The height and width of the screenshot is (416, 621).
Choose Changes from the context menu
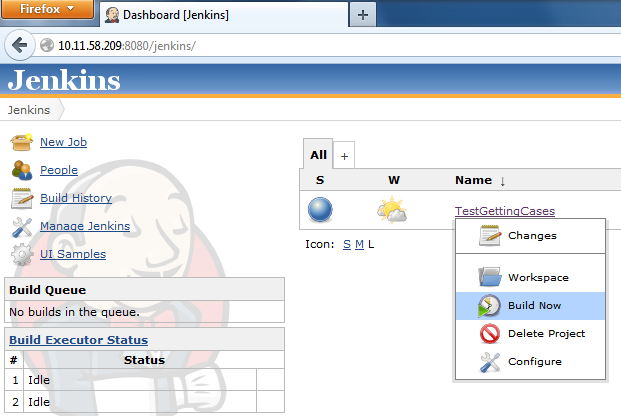point(530,236)
